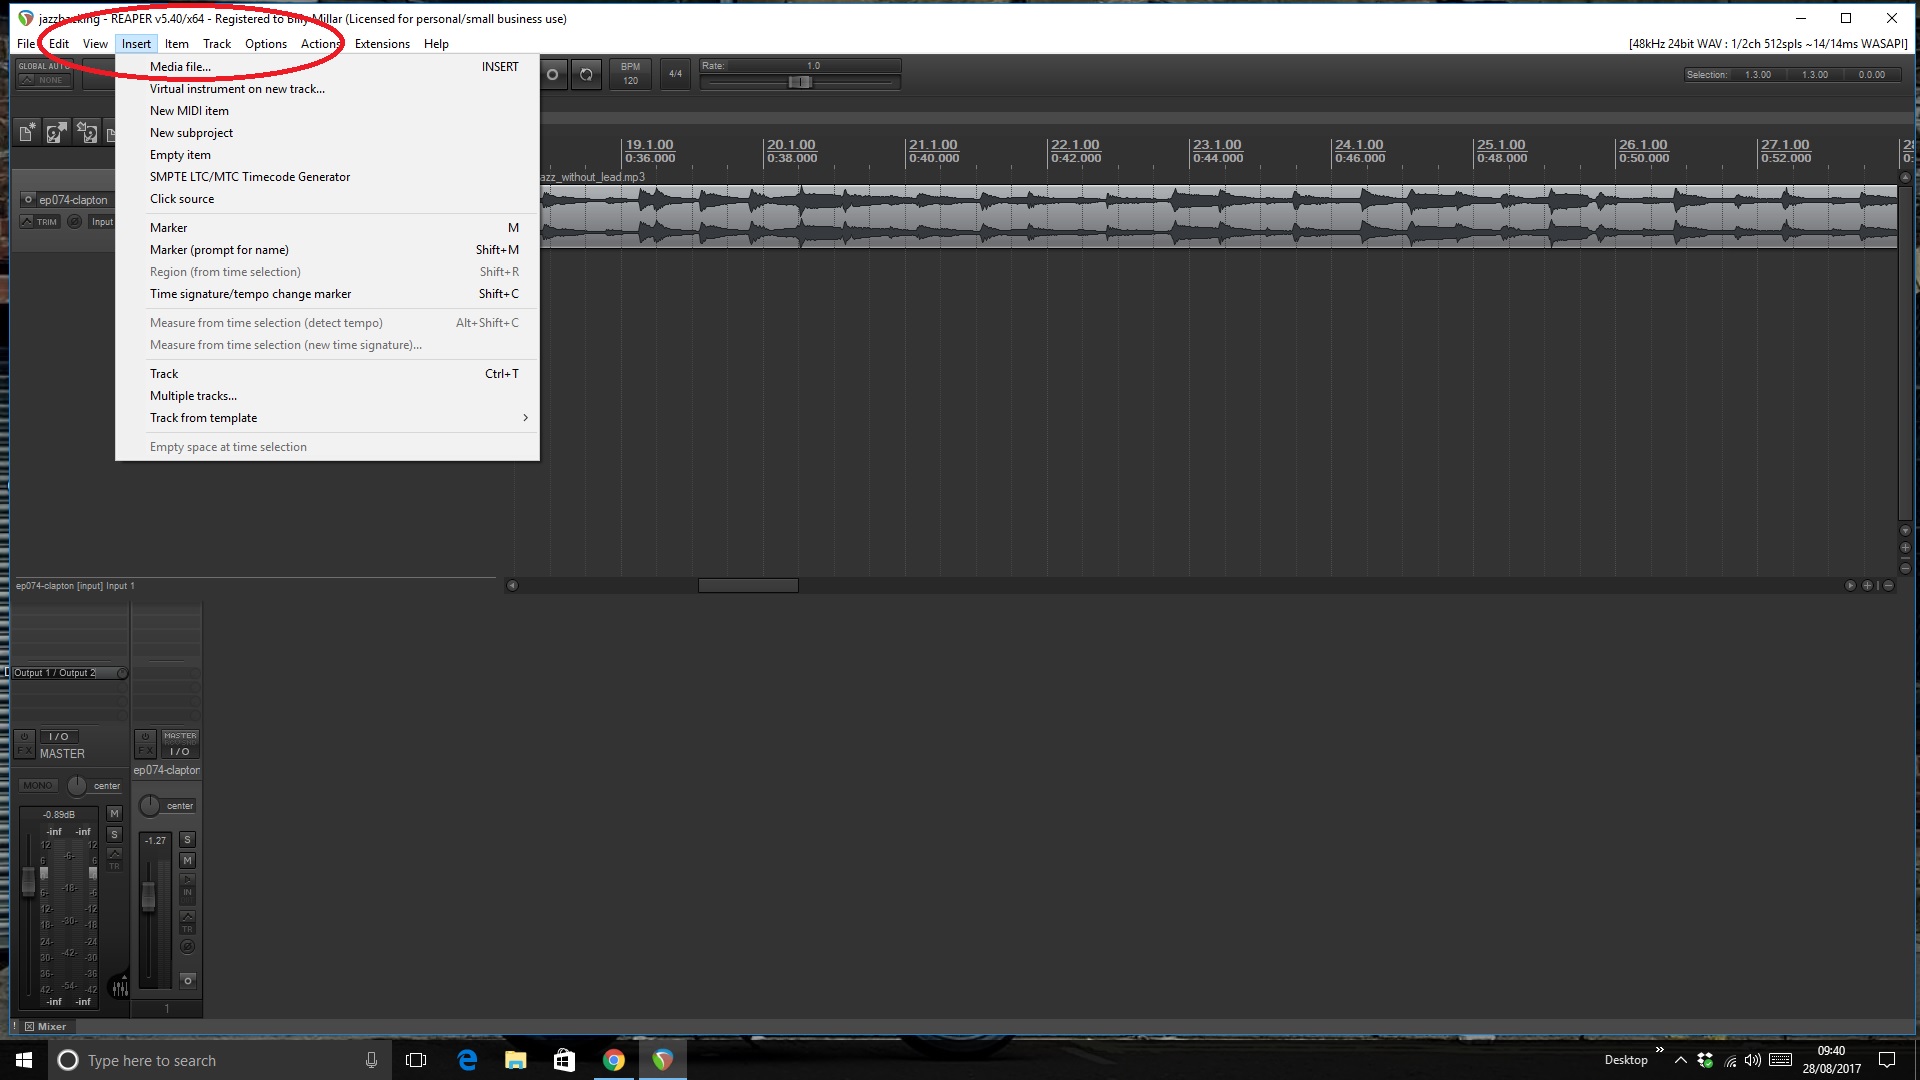This screenshot has width=1920, height=1080.
Task: Click the New project toolbar icon
Action: pyautogui.click(x=27, y=132)
